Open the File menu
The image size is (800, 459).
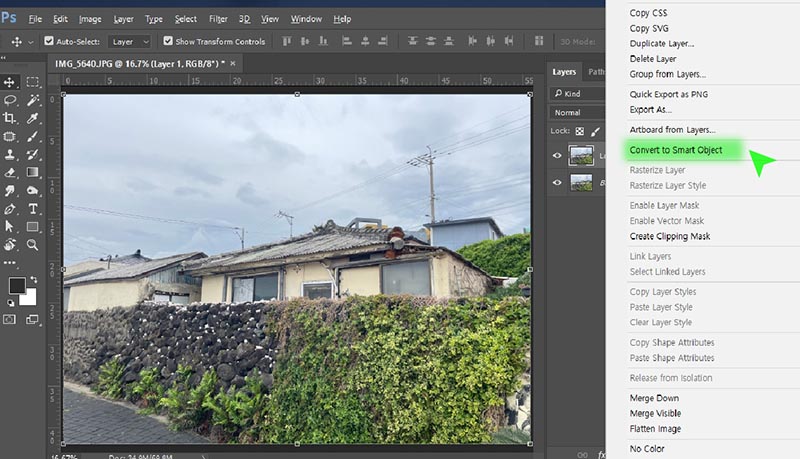(35, 19)
